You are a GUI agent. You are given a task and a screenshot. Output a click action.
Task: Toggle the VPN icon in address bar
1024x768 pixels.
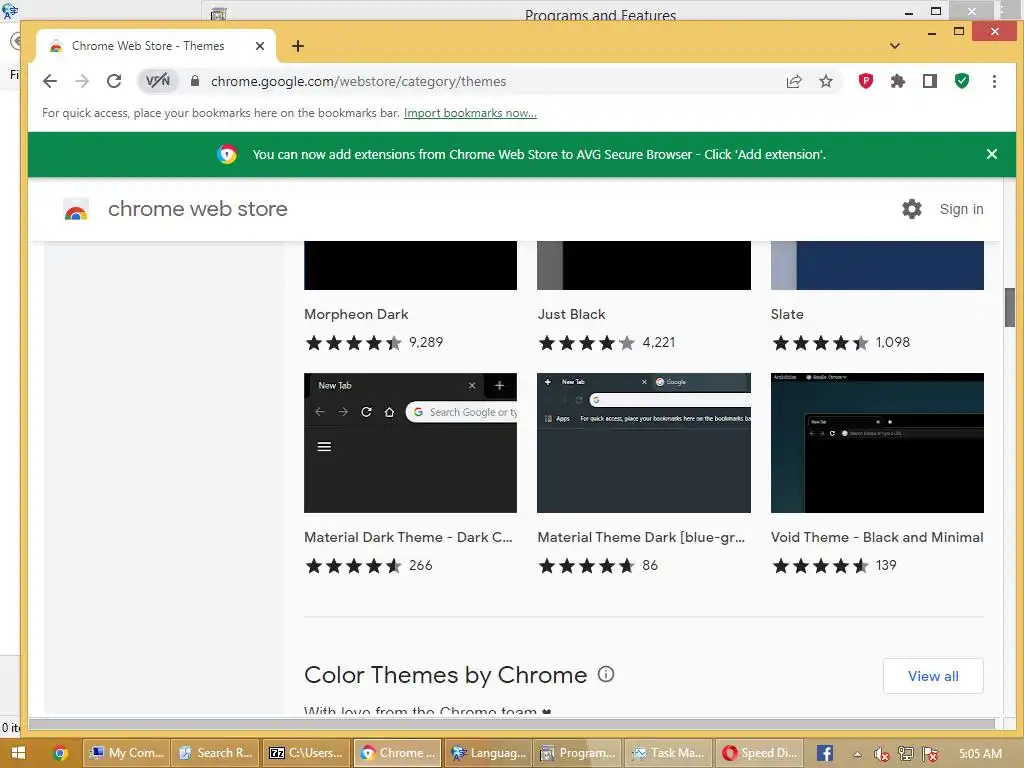click(157, 81)
